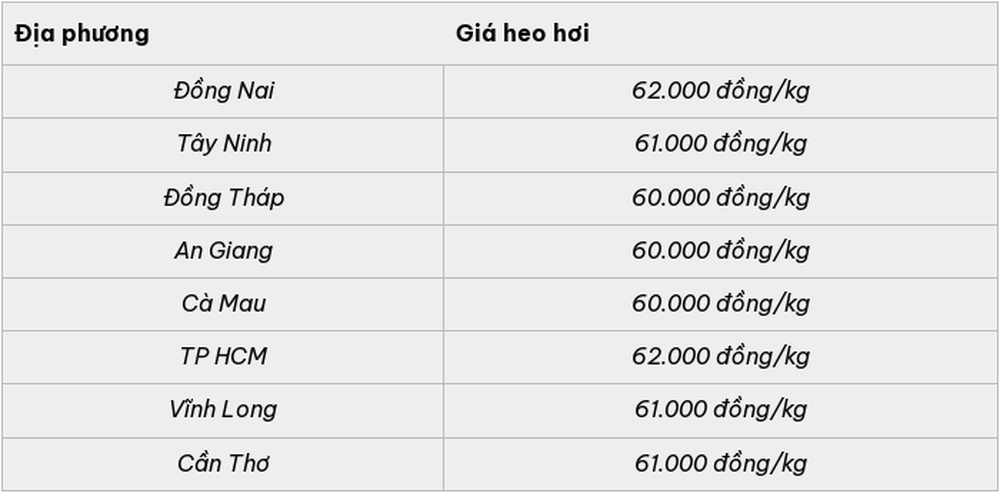Viewport: 1000px width, 493px height.
Task: Click the Đồng Nai price 62.000 đồng/kg
Action: pyautogui.click(x=721, y=91)
